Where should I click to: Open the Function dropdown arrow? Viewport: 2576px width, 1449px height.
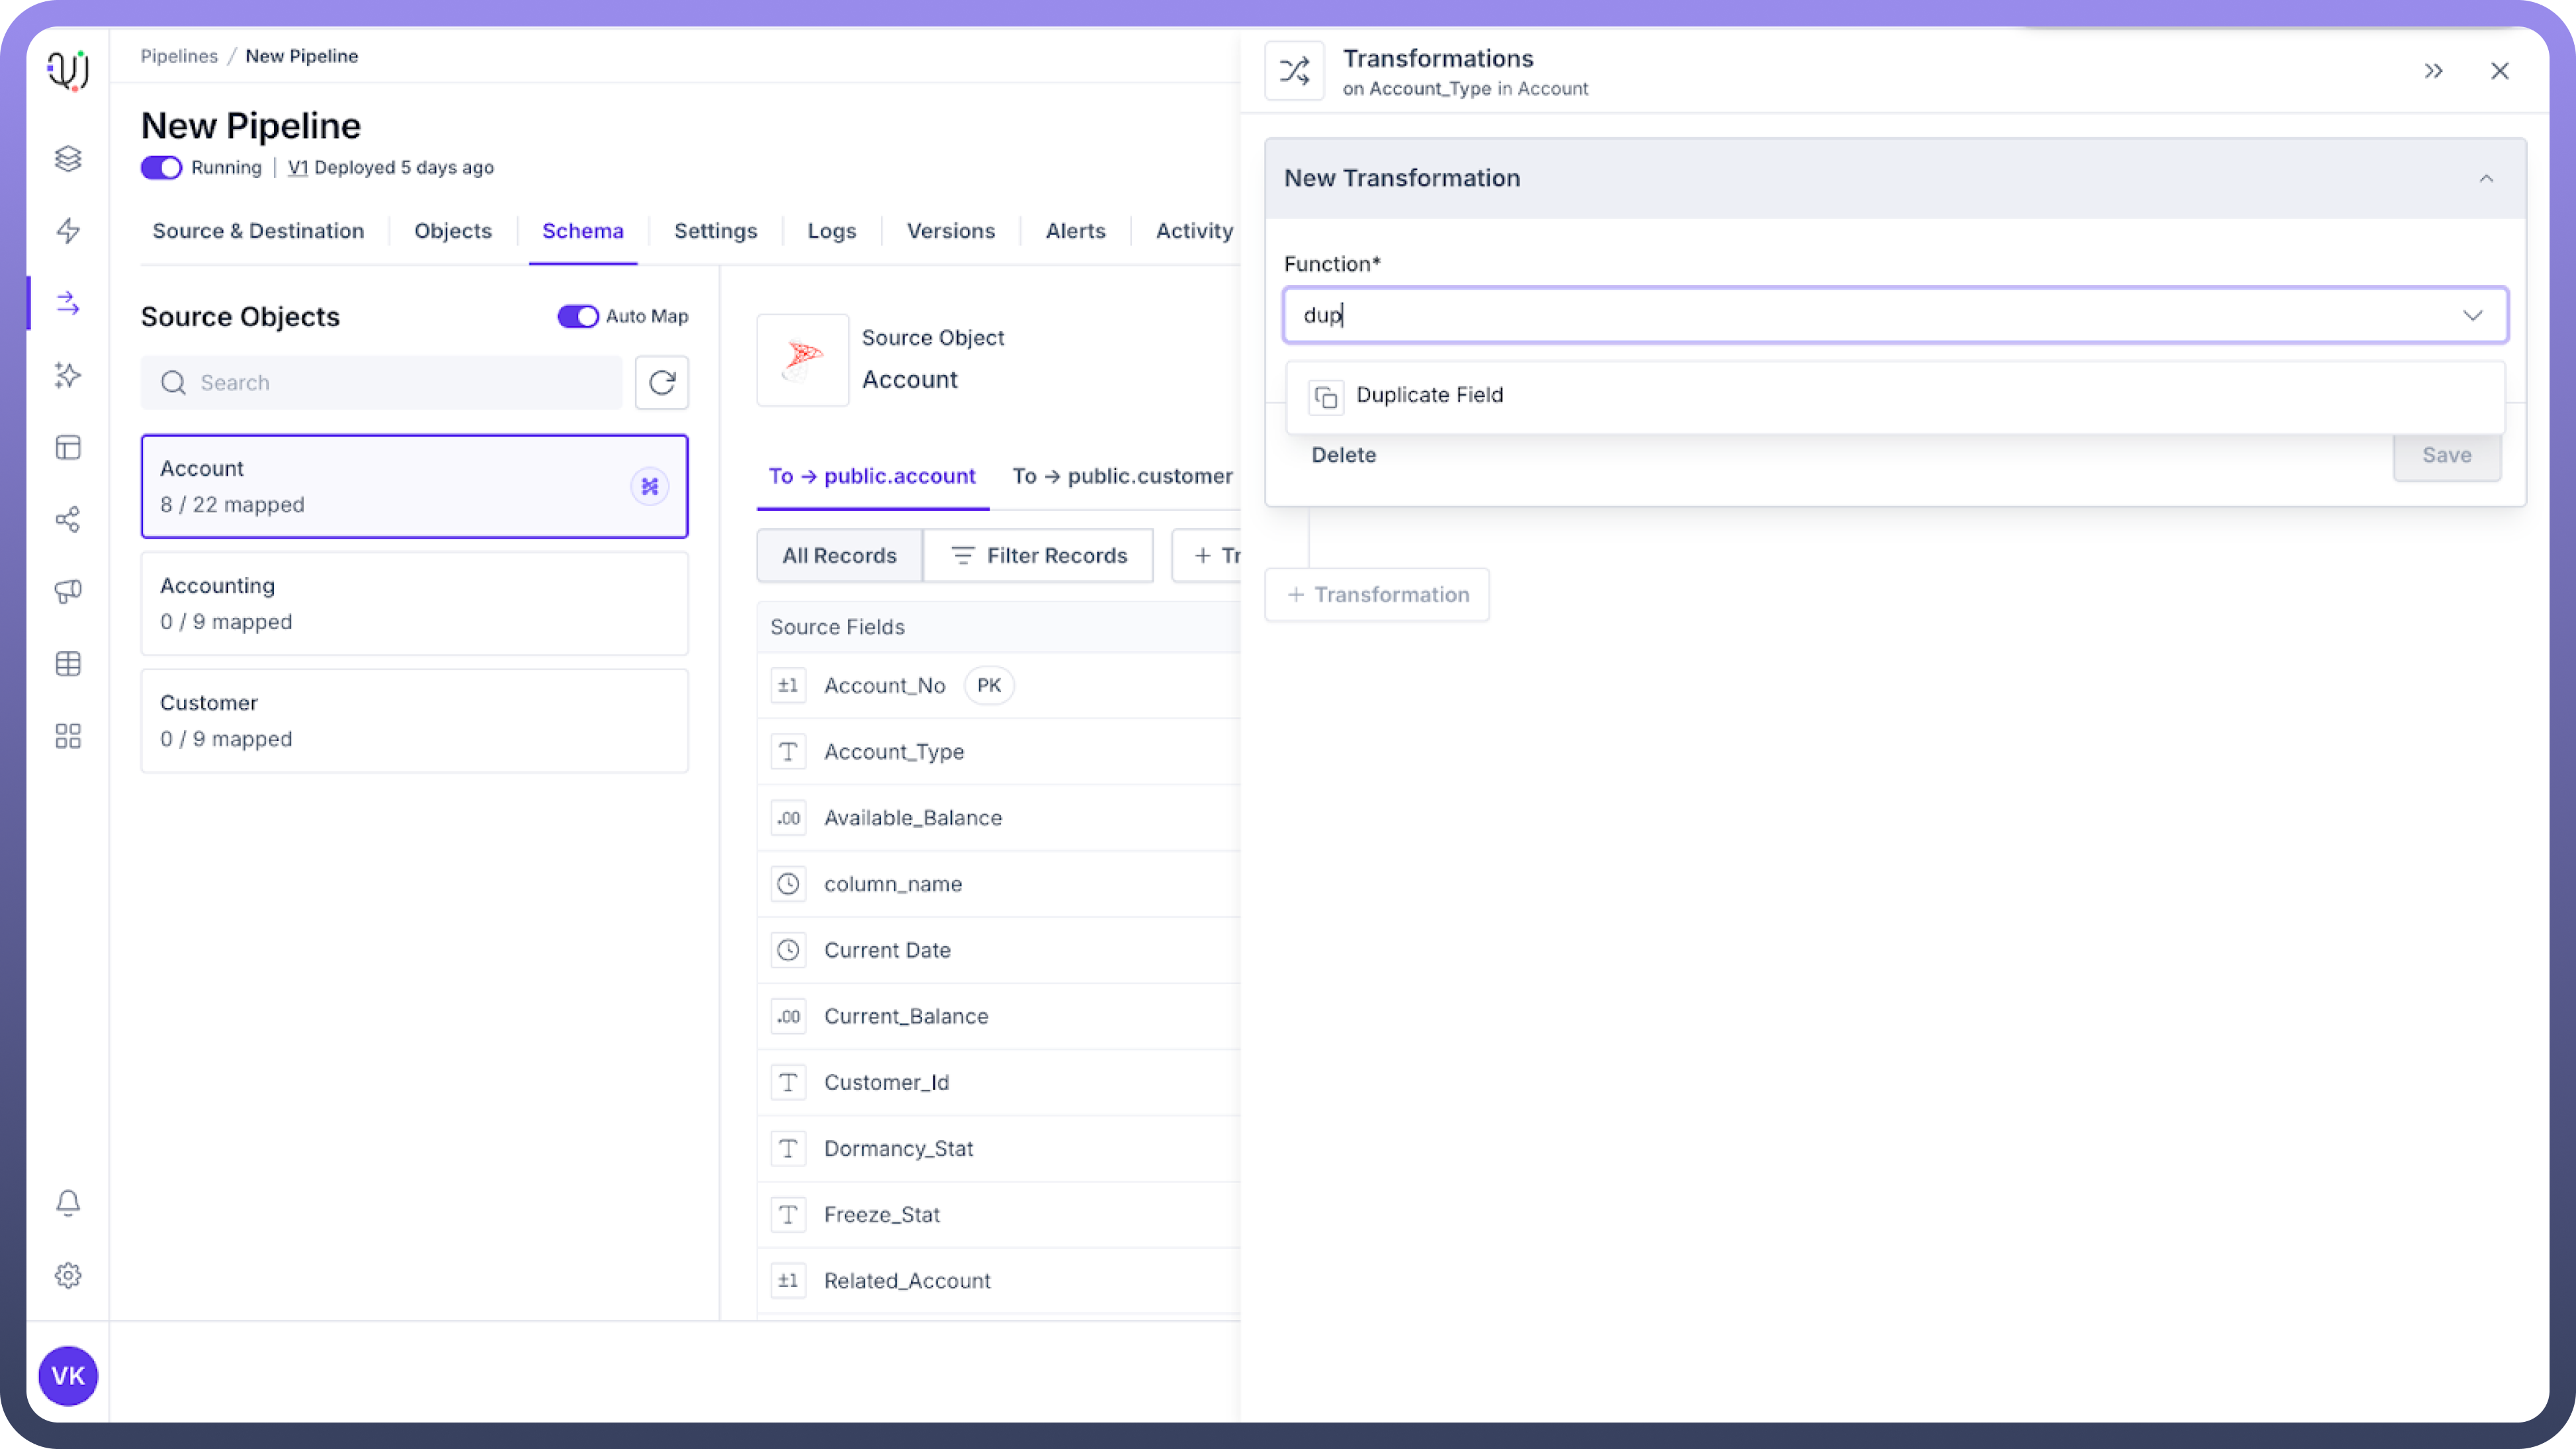click(2472, 316)
